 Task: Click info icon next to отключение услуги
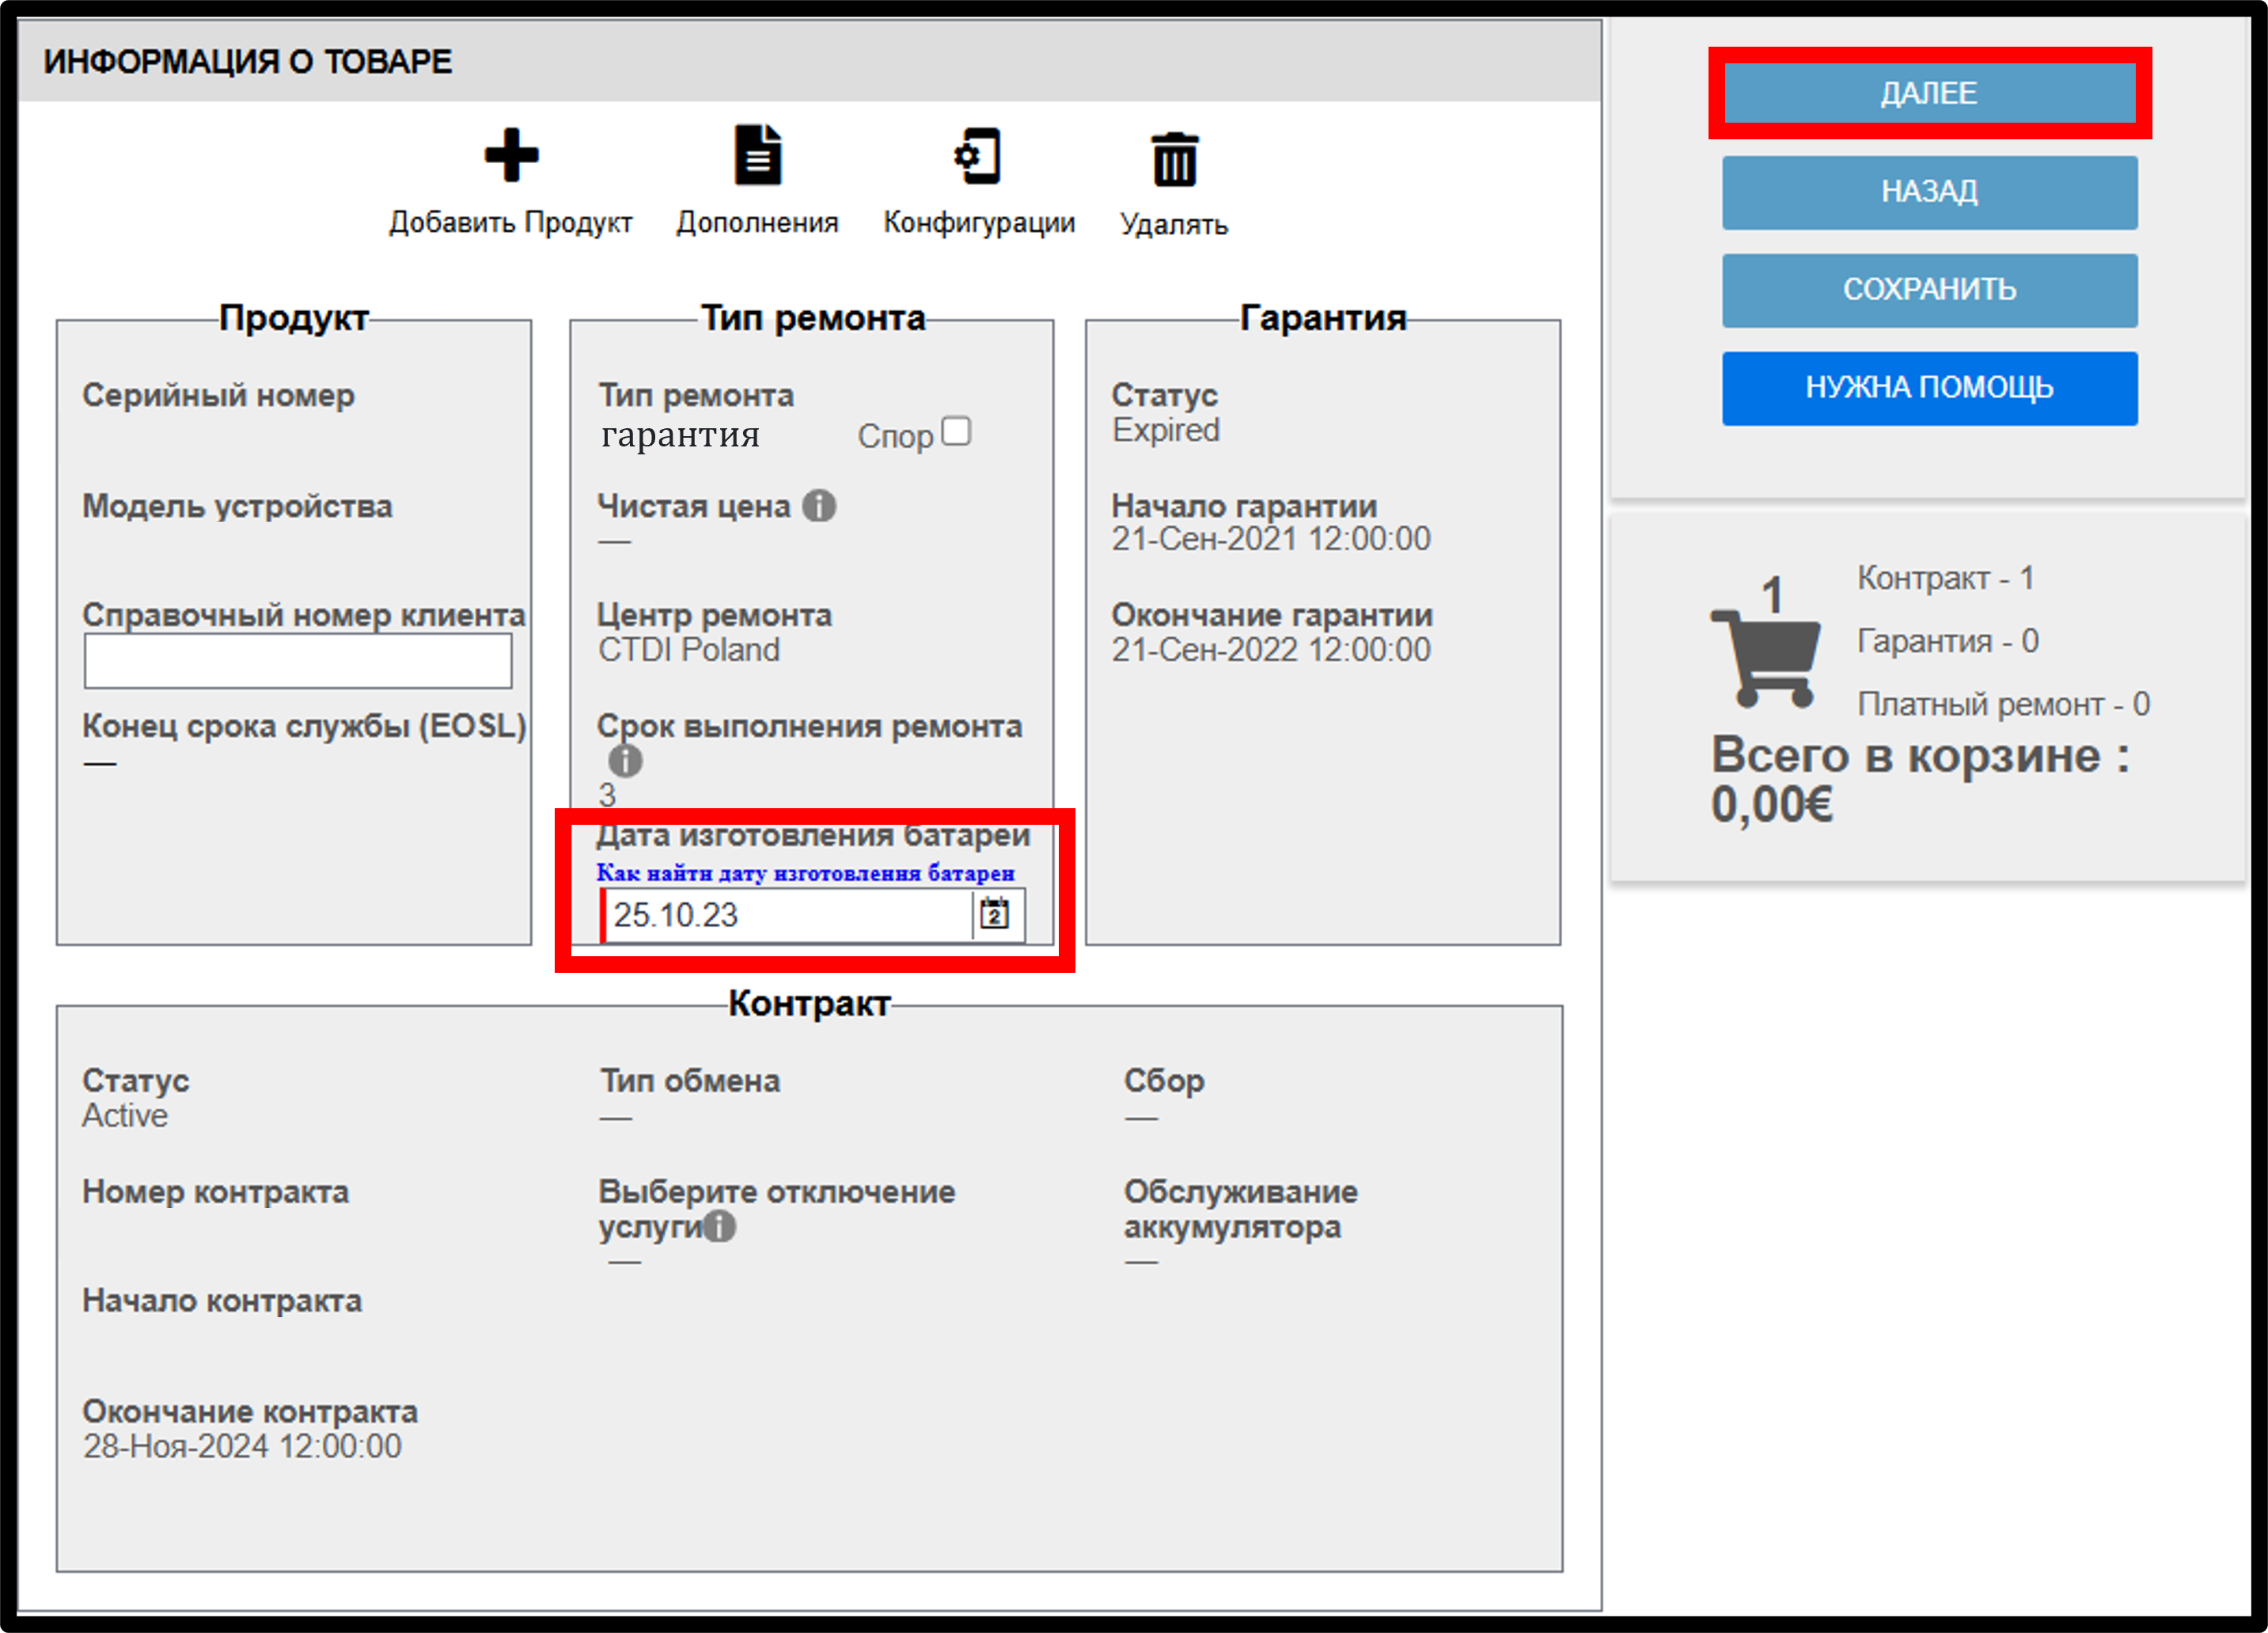[x=719, y=1226]
